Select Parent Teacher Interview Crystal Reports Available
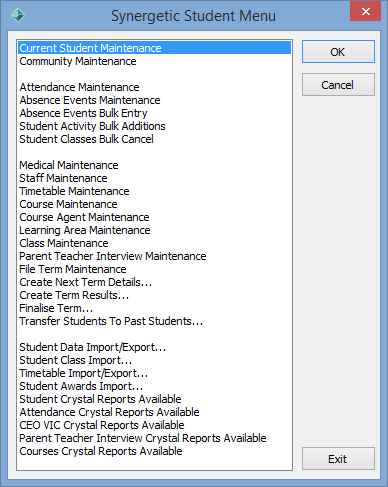Image resolution: width=388 pixels, height=487 pixels. pos(143,438)
